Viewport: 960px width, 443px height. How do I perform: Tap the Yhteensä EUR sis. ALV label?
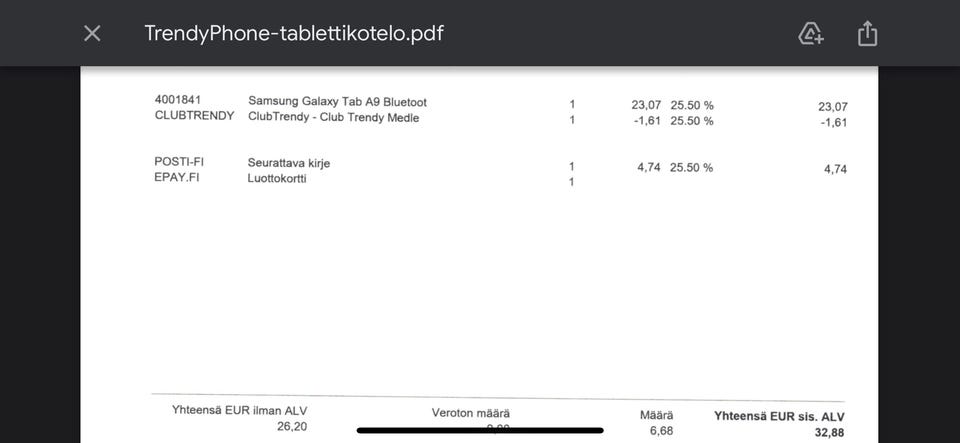pyautogui.click(x=779, y=416)
